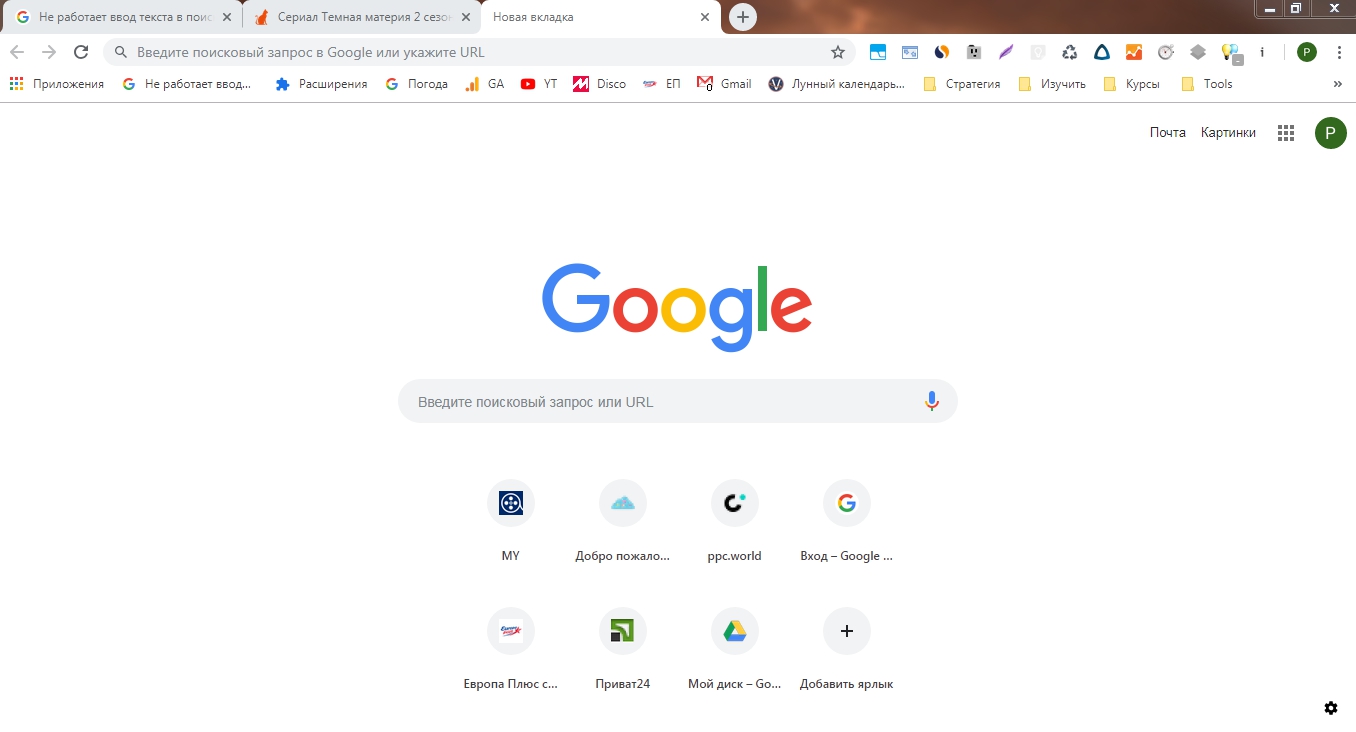Open the YT YouTube bookmark
The width and height of the screenshot is (1356, 732).
pyautogui.click(x=540, y=84)
